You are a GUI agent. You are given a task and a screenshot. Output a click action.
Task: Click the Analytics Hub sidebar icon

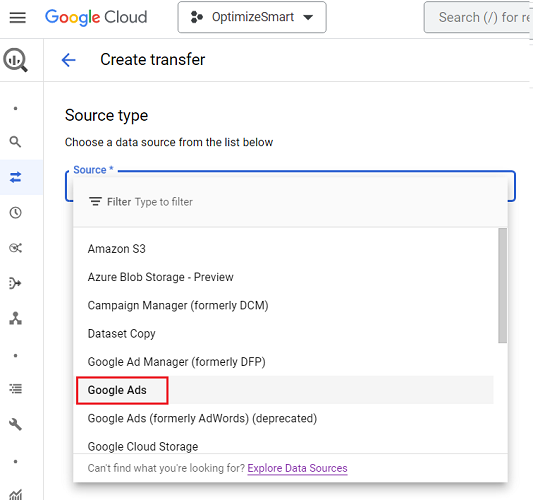point(15,248)
